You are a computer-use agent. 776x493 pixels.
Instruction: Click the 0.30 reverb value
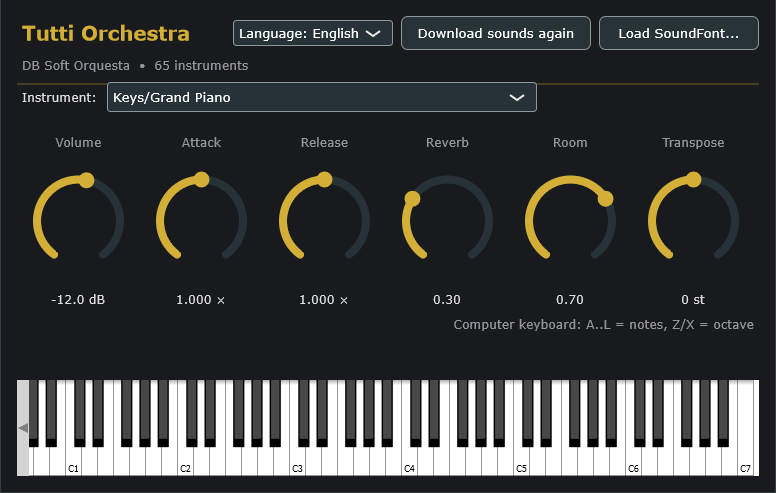(447, 299)
